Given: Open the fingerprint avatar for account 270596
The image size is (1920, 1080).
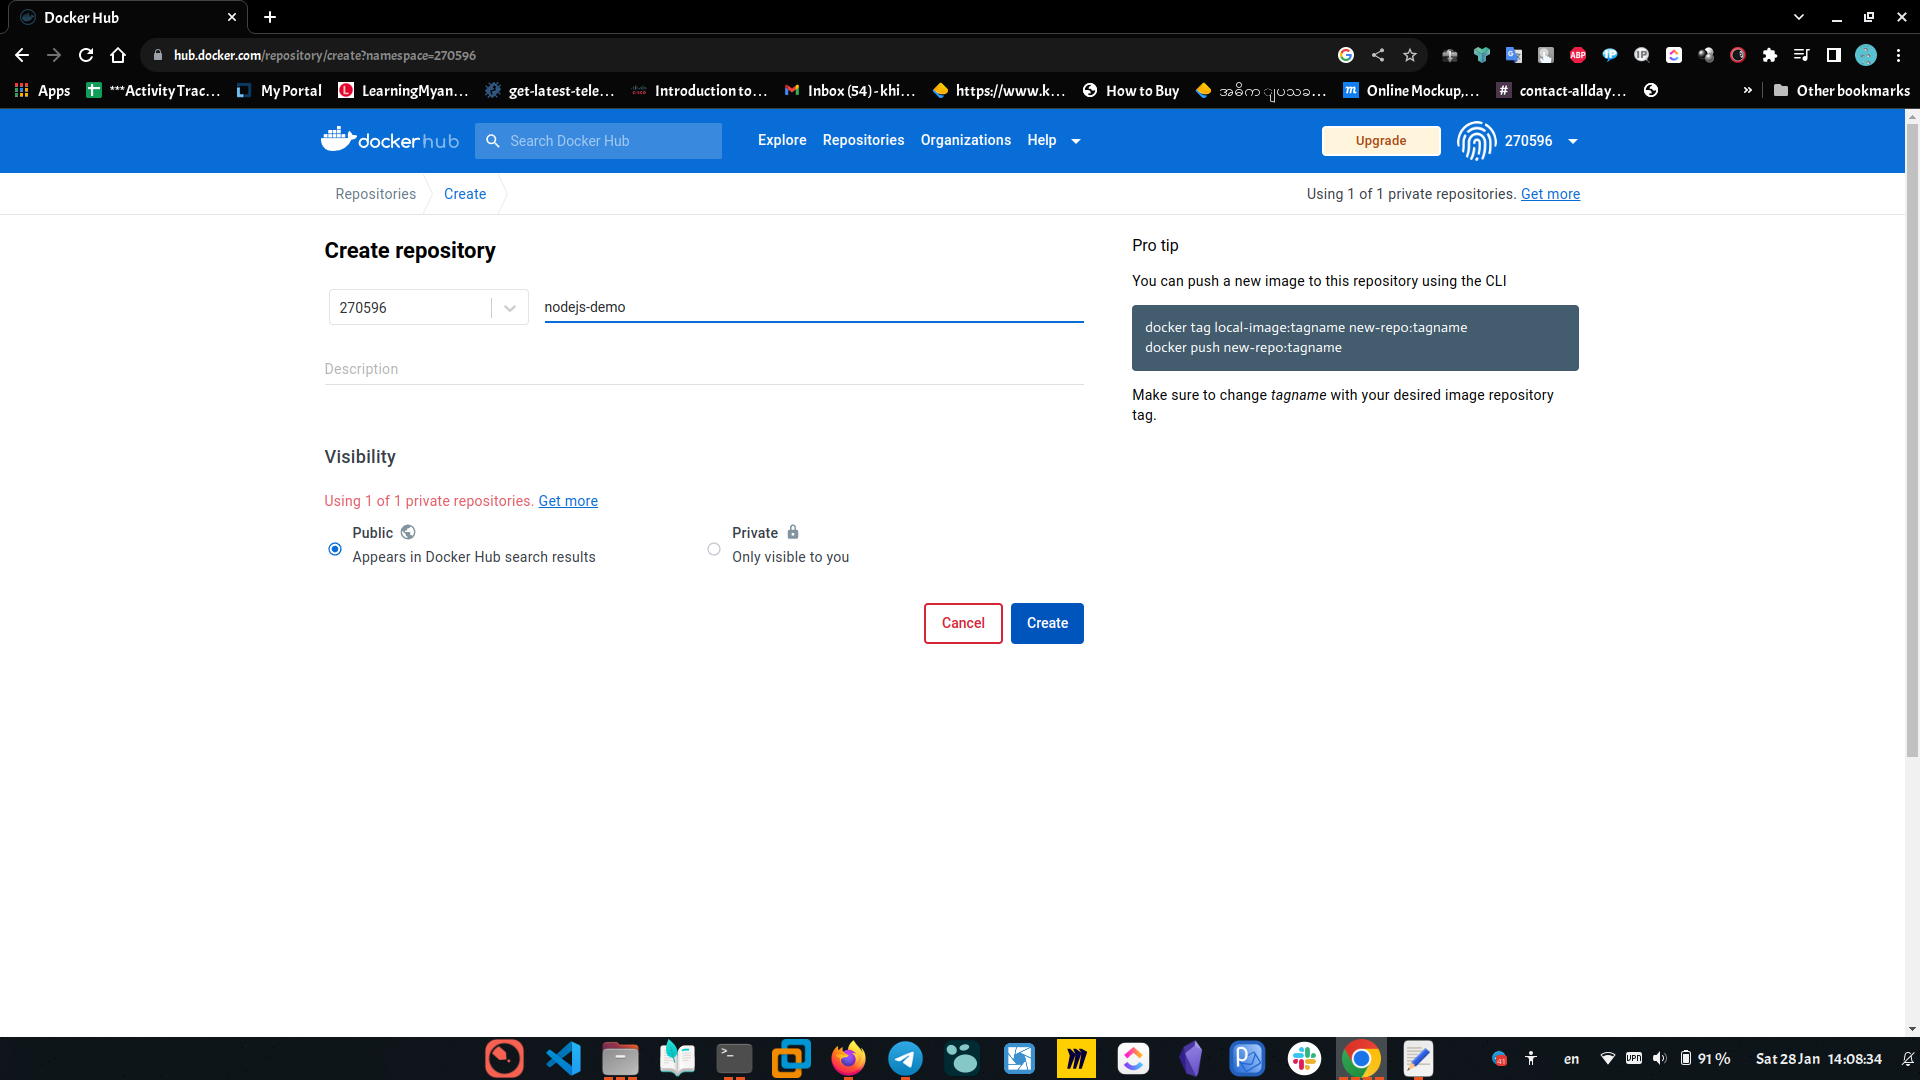Looking at the screenshot, I should tap(1476, 141).
